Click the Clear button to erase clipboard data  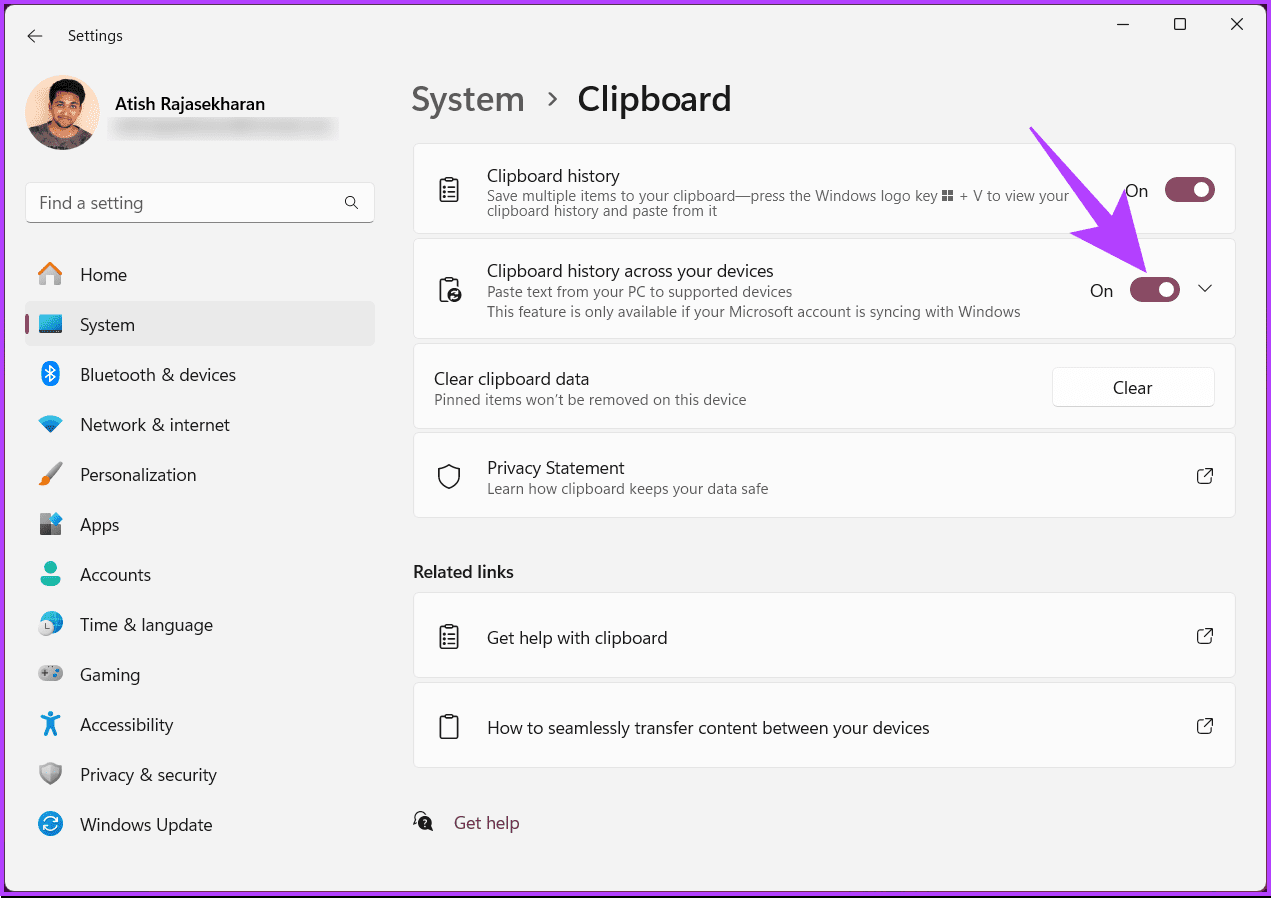pyautogui.click(x=1132, y=387)
